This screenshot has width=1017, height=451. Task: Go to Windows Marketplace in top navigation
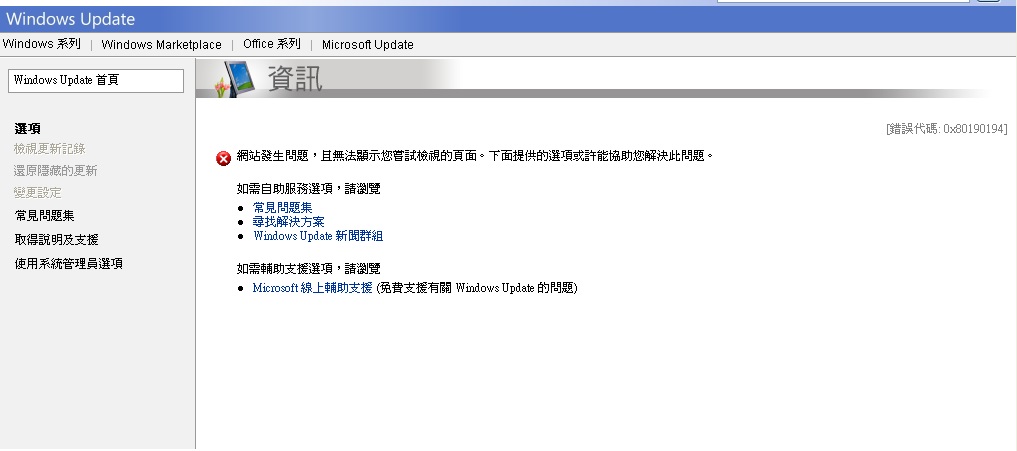(161, 44)
